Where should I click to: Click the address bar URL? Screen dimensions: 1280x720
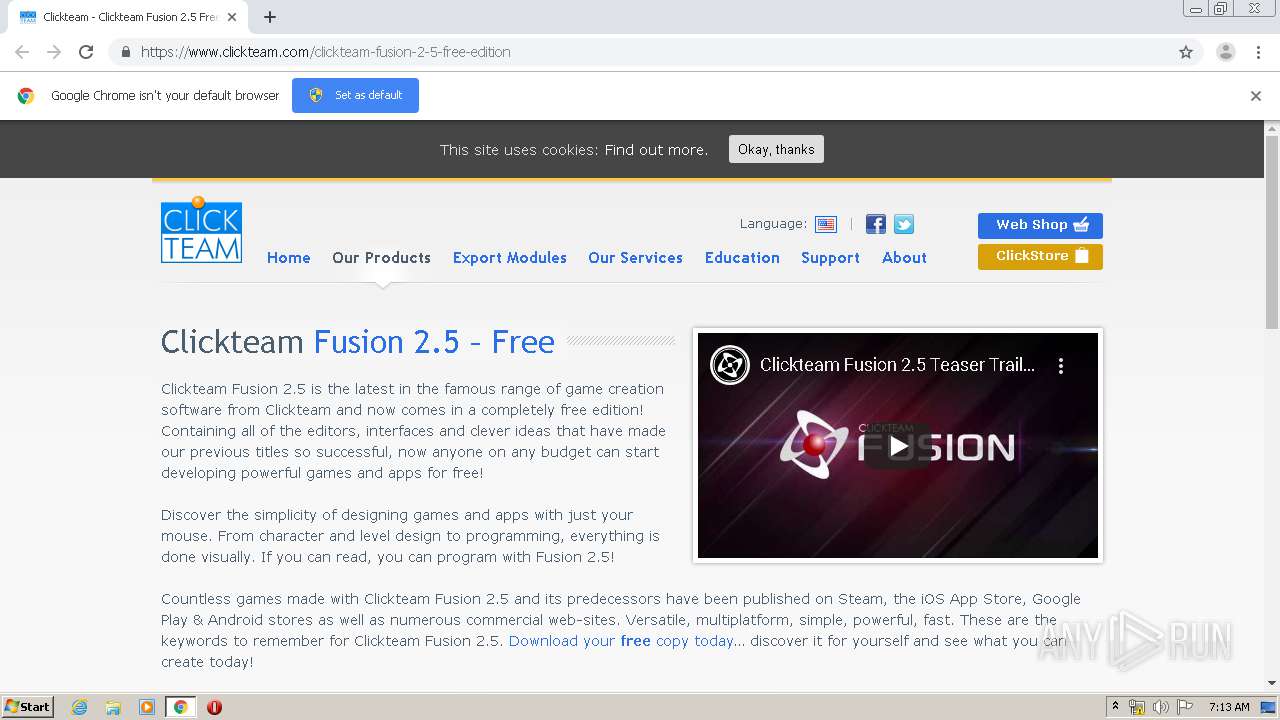326,52
